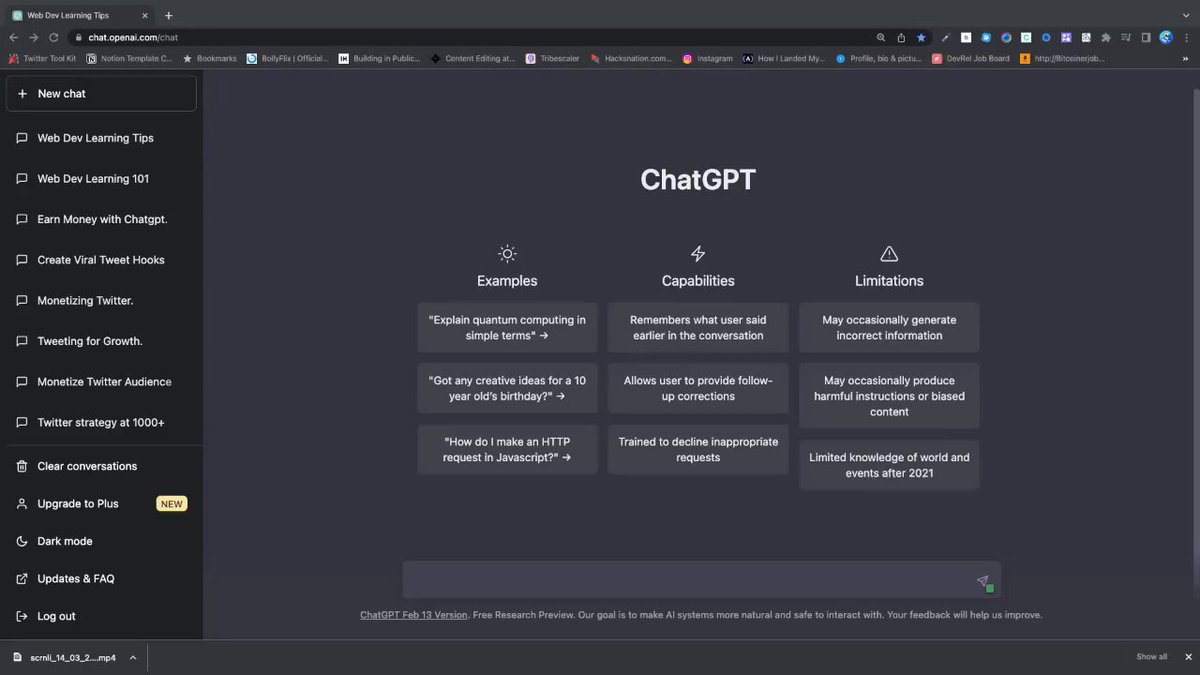Open a new browser tab with plus icon
The width and height of the screenshot is (1200, 675).
pyautogui.click(x=168, y=15)
